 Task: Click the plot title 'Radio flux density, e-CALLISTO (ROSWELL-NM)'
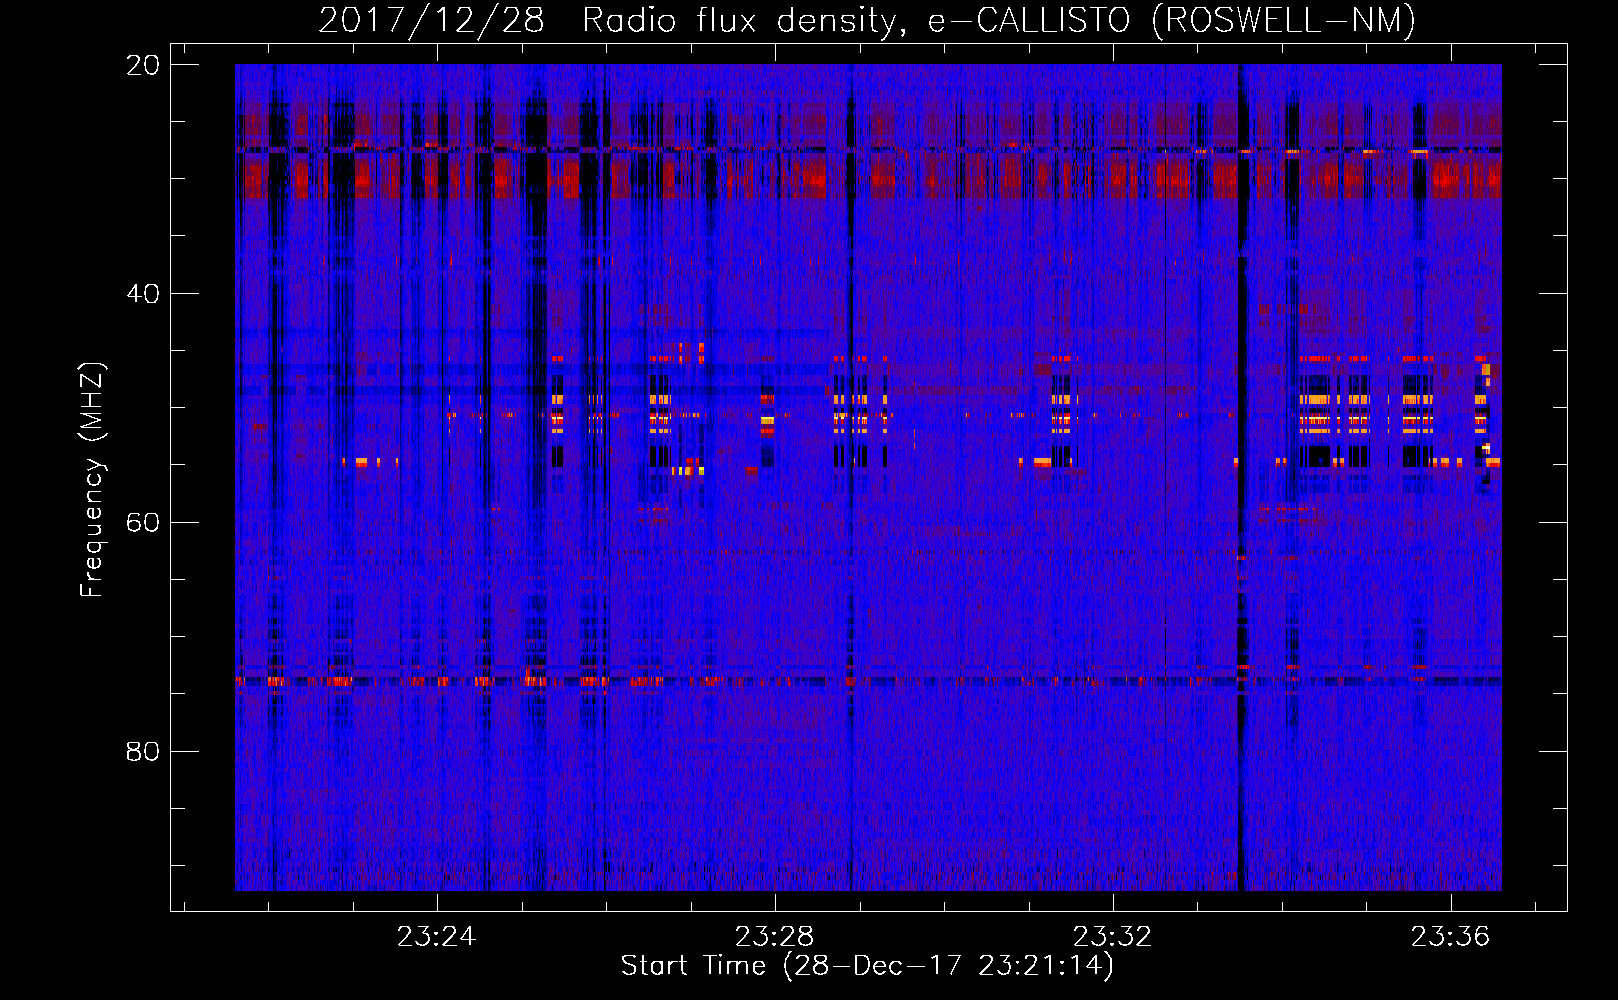(999, 20)
